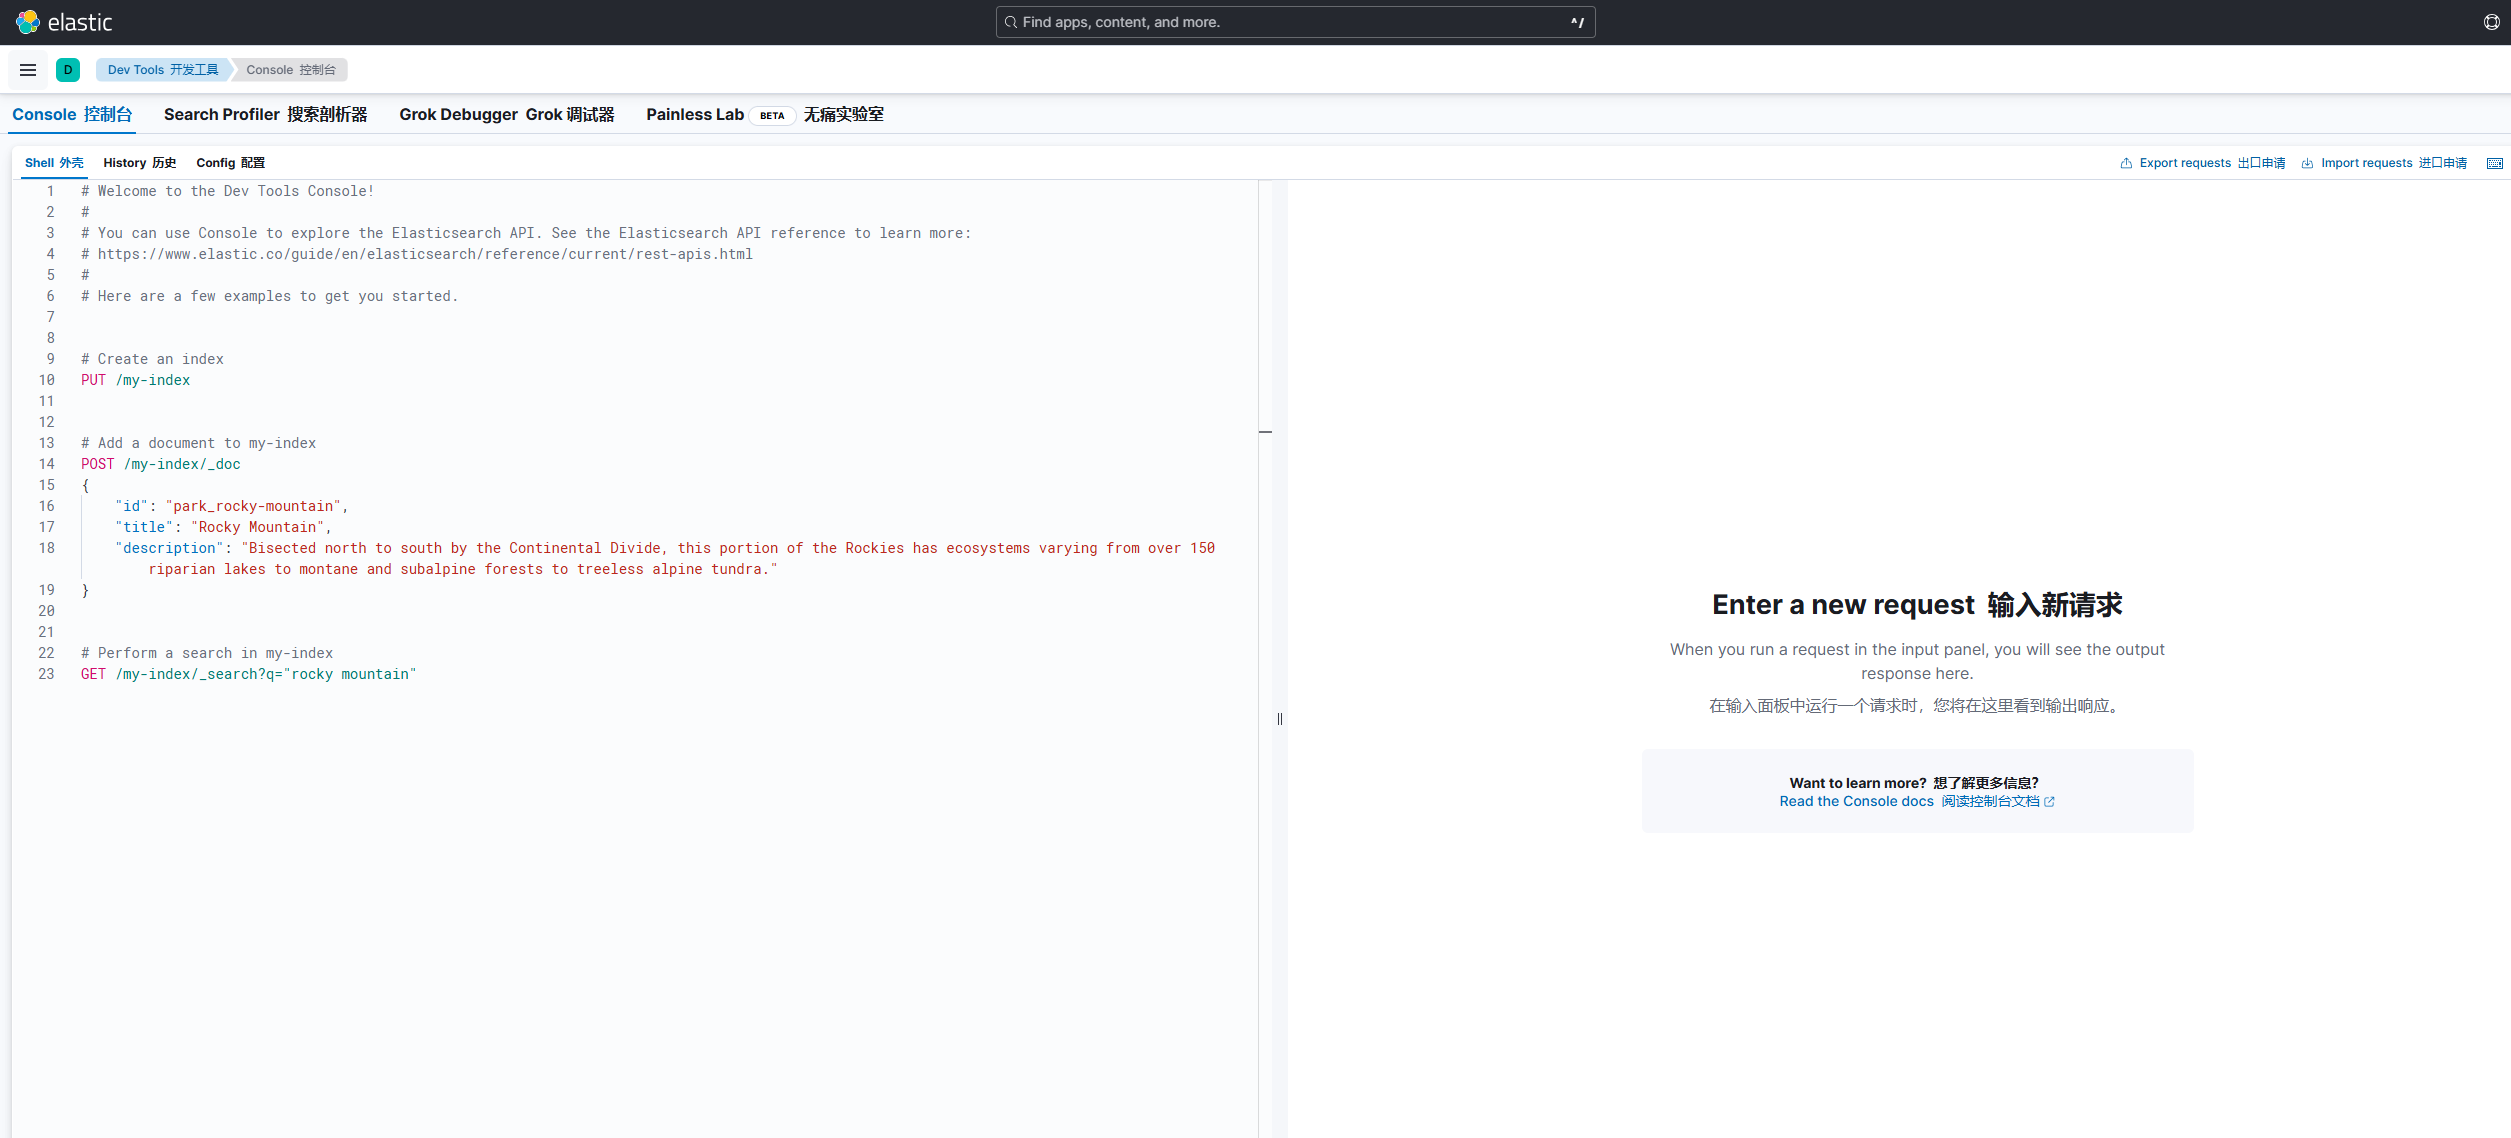Viewport: 2511px width, 1138px height.
Task: Click the PUT /my-index request line
Action: [x=136, y=380]
